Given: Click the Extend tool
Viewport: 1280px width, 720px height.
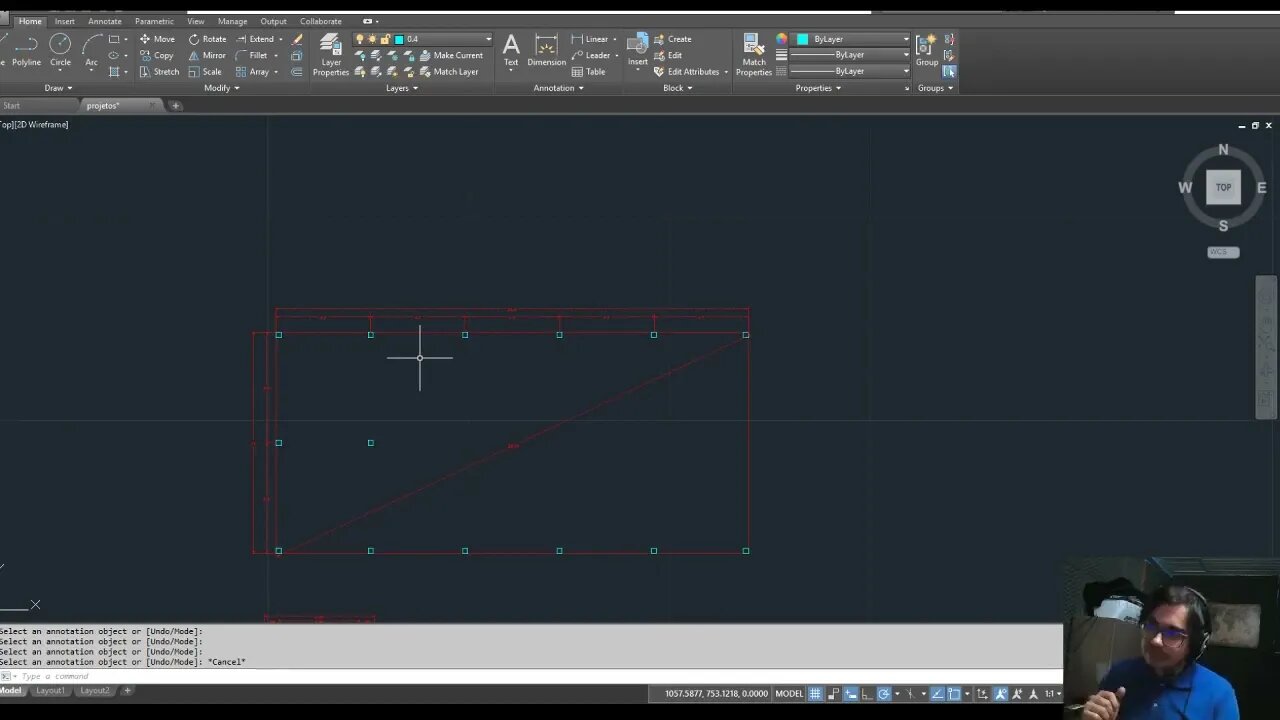Looking at the screenshot, I should pos(255,39).
